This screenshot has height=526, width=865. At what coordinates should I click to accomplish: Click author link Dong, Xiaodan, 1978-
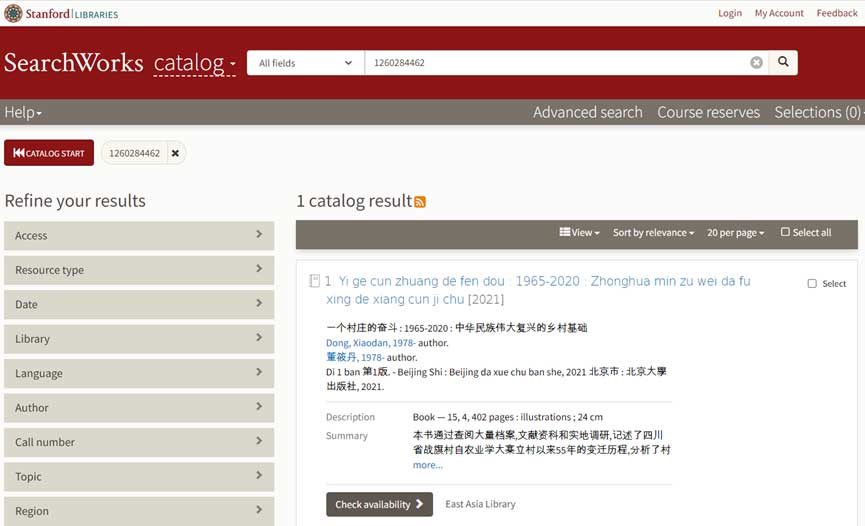click(371, 343)
